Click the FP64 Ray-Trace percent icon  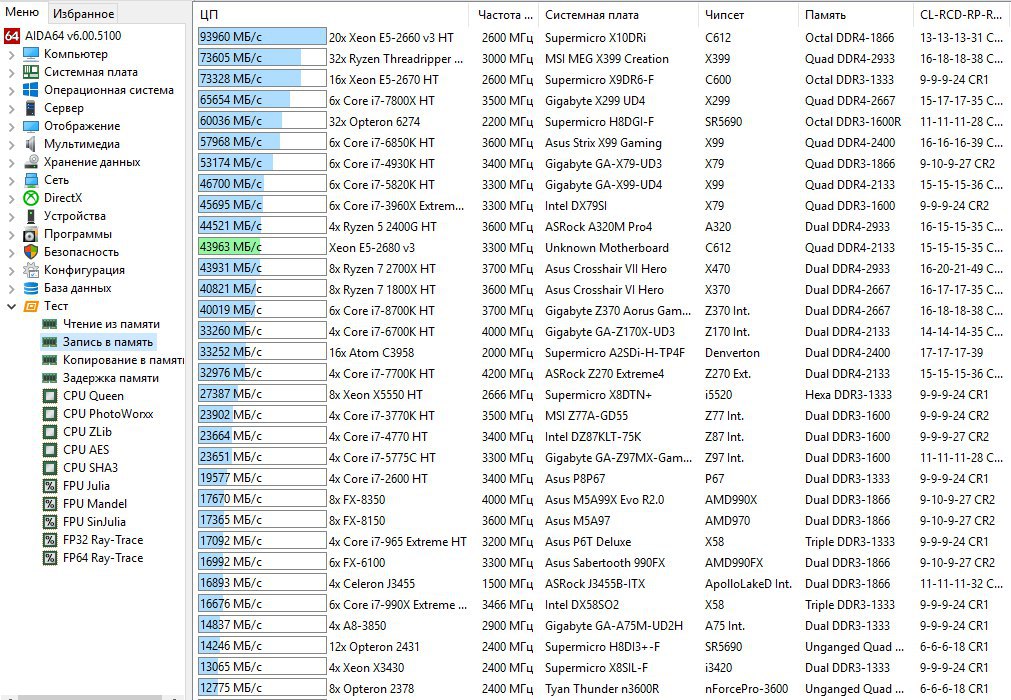[50, 558]
